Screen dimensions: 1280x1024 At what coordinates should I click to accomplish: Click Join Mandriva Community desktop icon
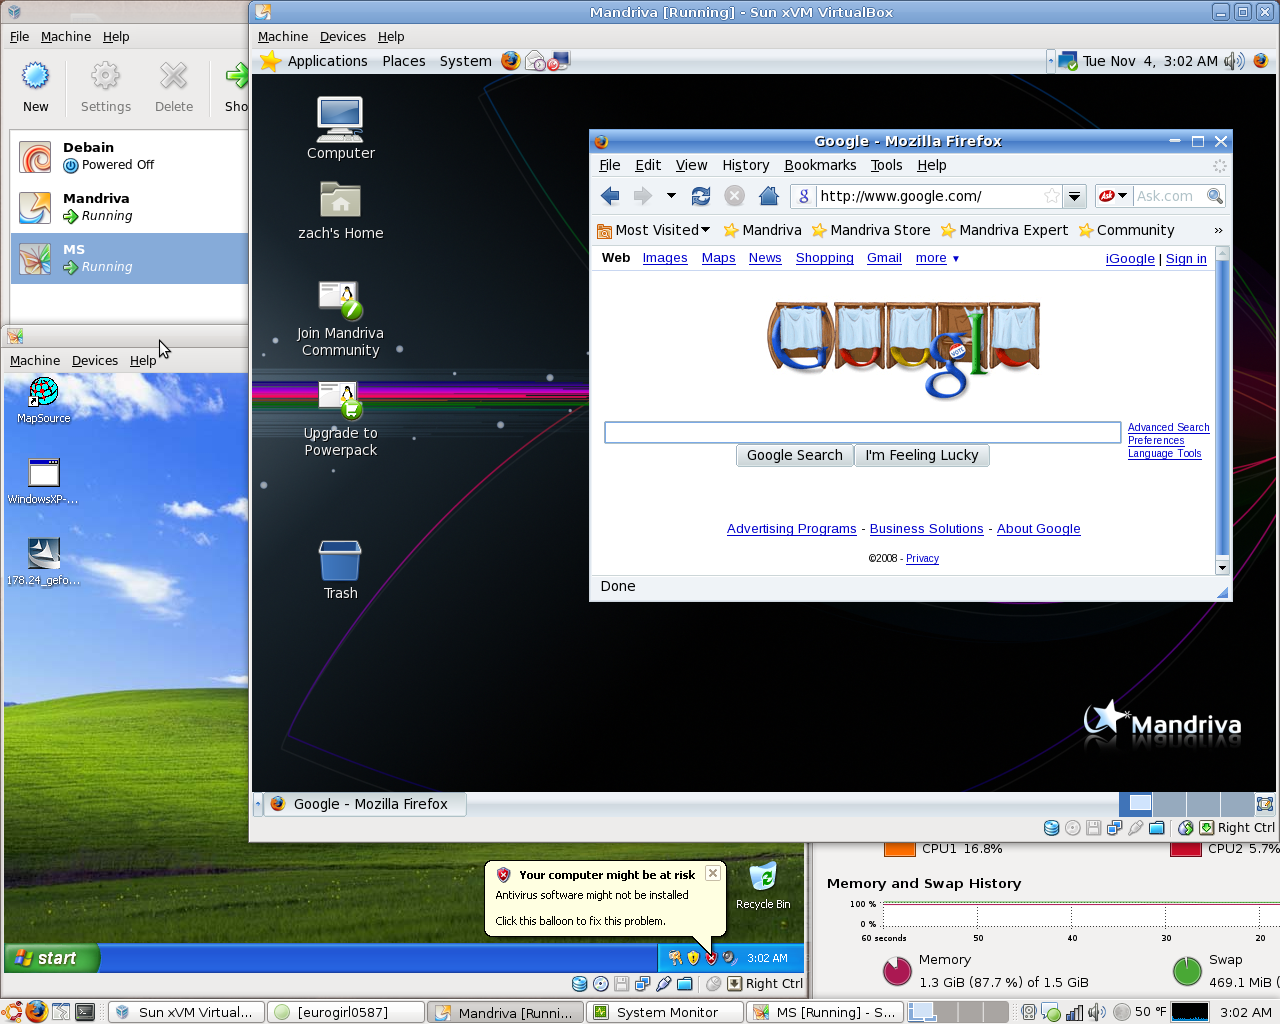tap(340, 299)
